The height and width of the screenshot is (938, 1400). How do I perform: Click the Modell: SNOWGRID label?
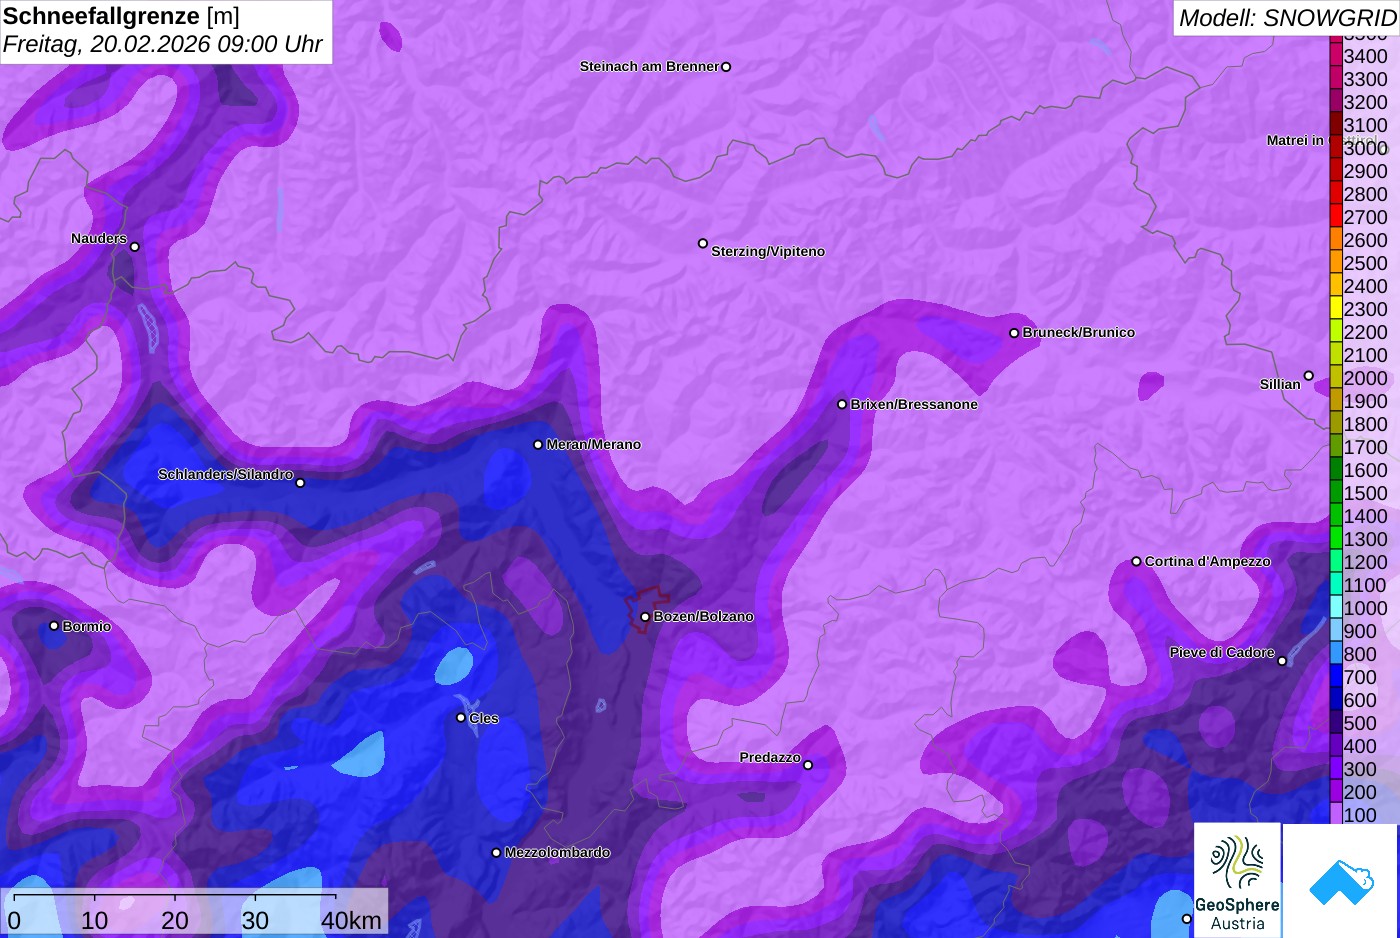pos(1287,18)
